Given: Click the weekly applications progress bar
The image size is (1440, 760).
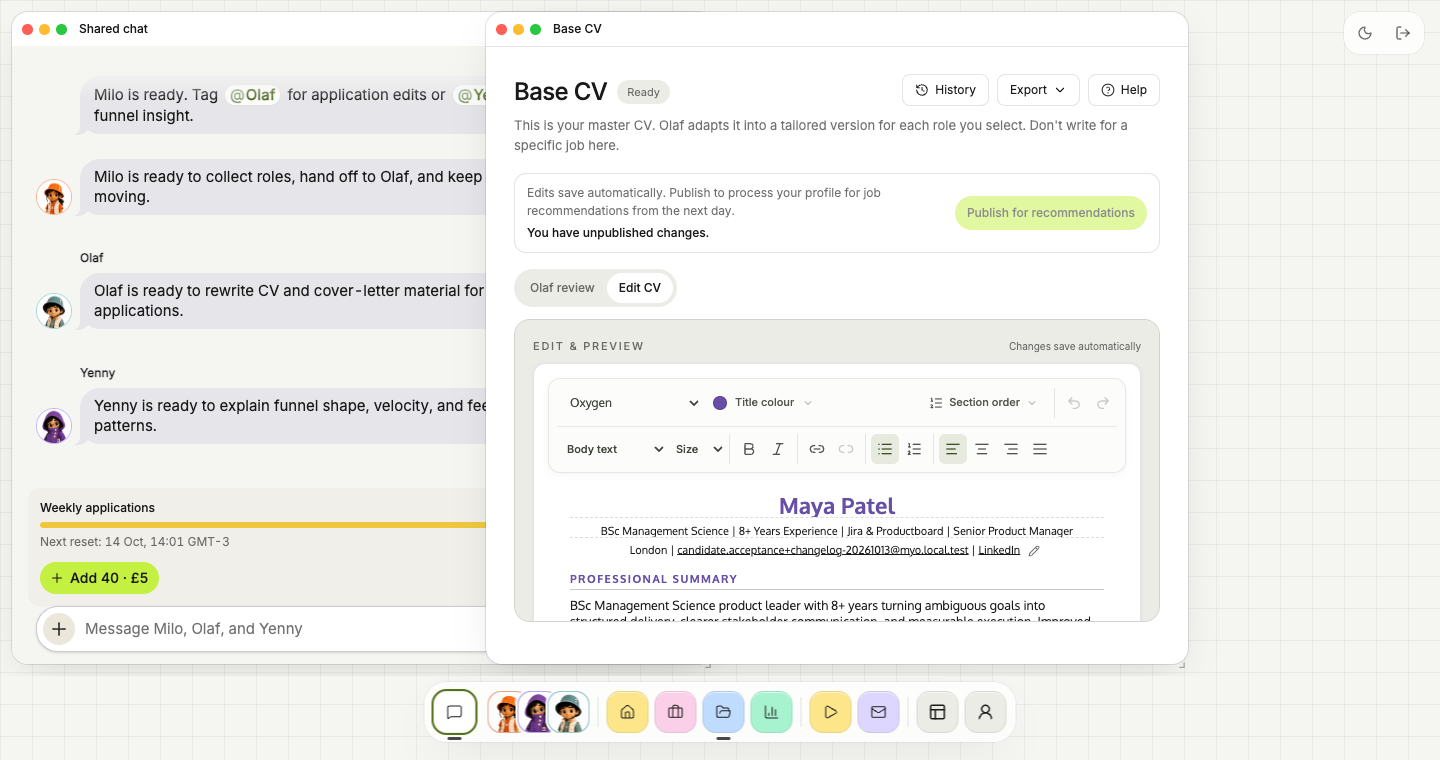Looking at the screenshot, I should (x=263, y=524).
